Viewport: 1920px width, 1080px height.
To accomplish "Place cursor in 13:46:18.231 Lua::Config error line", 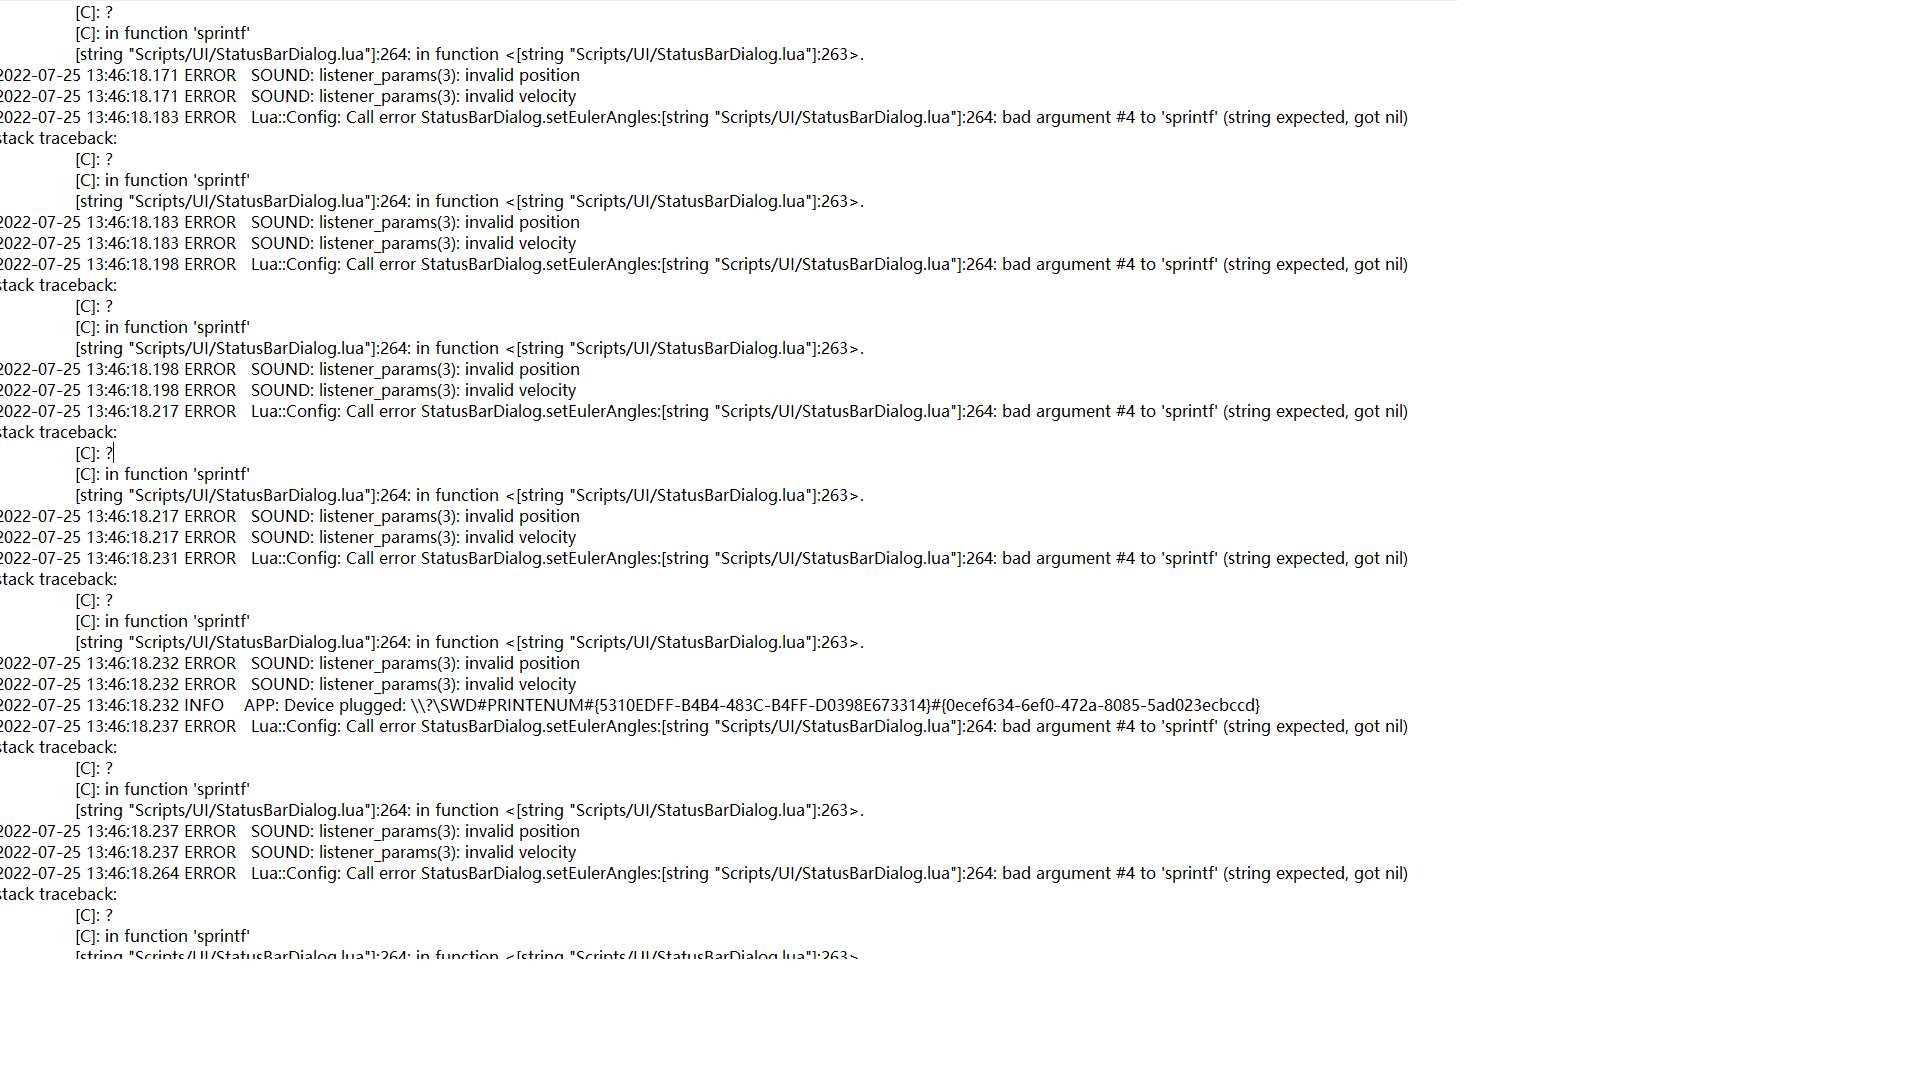I will 704,558.
